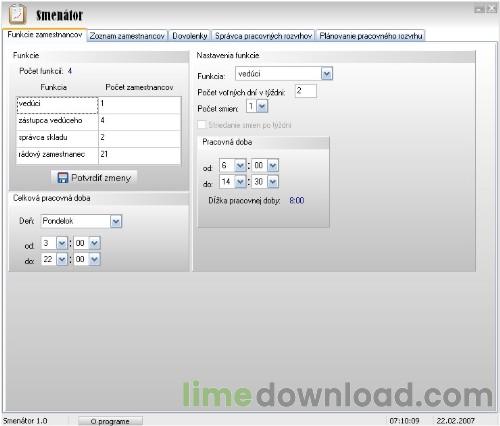The image size is (500, 426).
Task: Confirm changes with Potvrdiť zmeny button
Action: (x=94, y=178)
